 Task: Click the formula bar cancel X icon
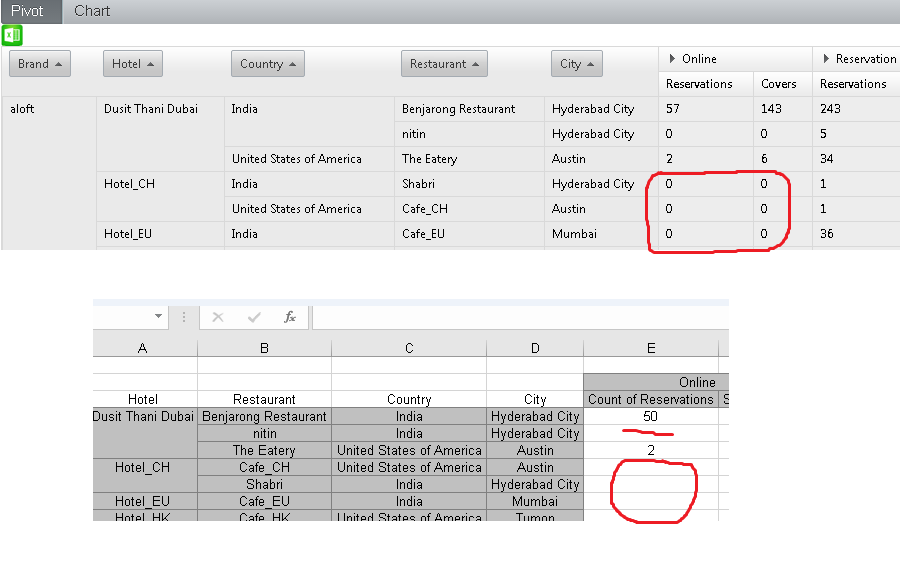(x=218, y=317)
